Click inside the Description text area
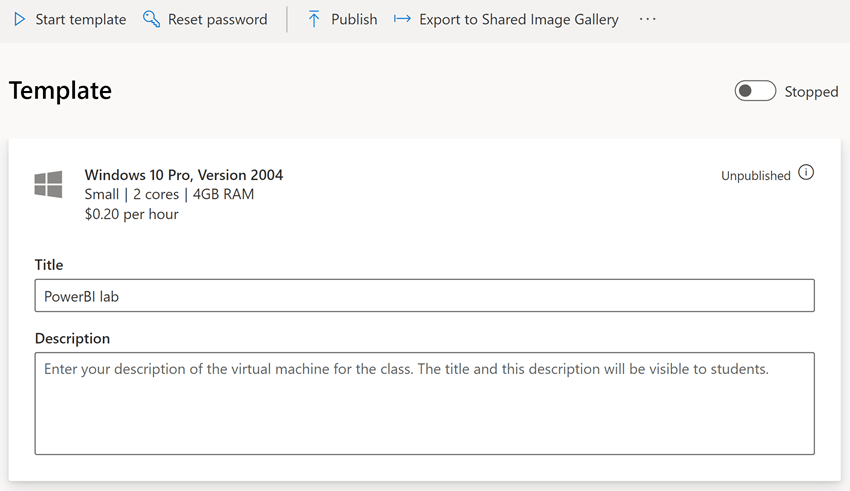Viewport: 850px width, 491px height. point(424,403)
